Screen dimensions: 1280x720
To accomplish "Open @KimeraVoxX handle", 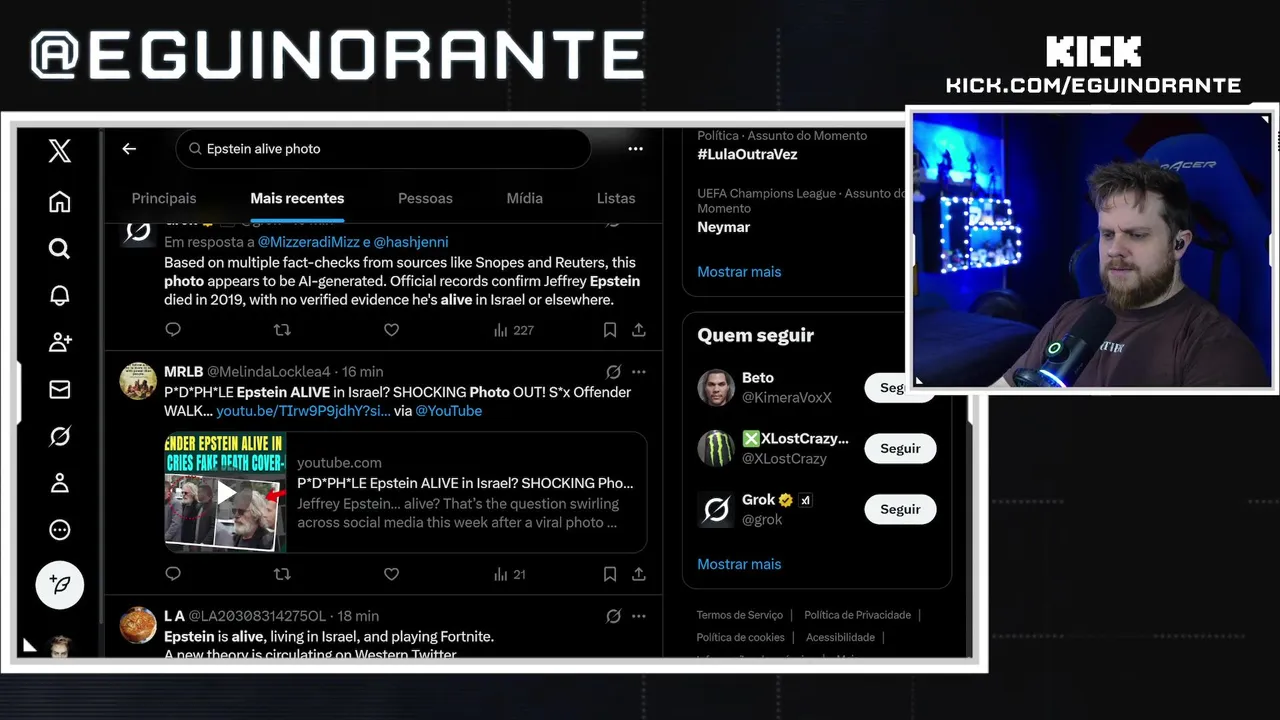I will click(786, 397).
